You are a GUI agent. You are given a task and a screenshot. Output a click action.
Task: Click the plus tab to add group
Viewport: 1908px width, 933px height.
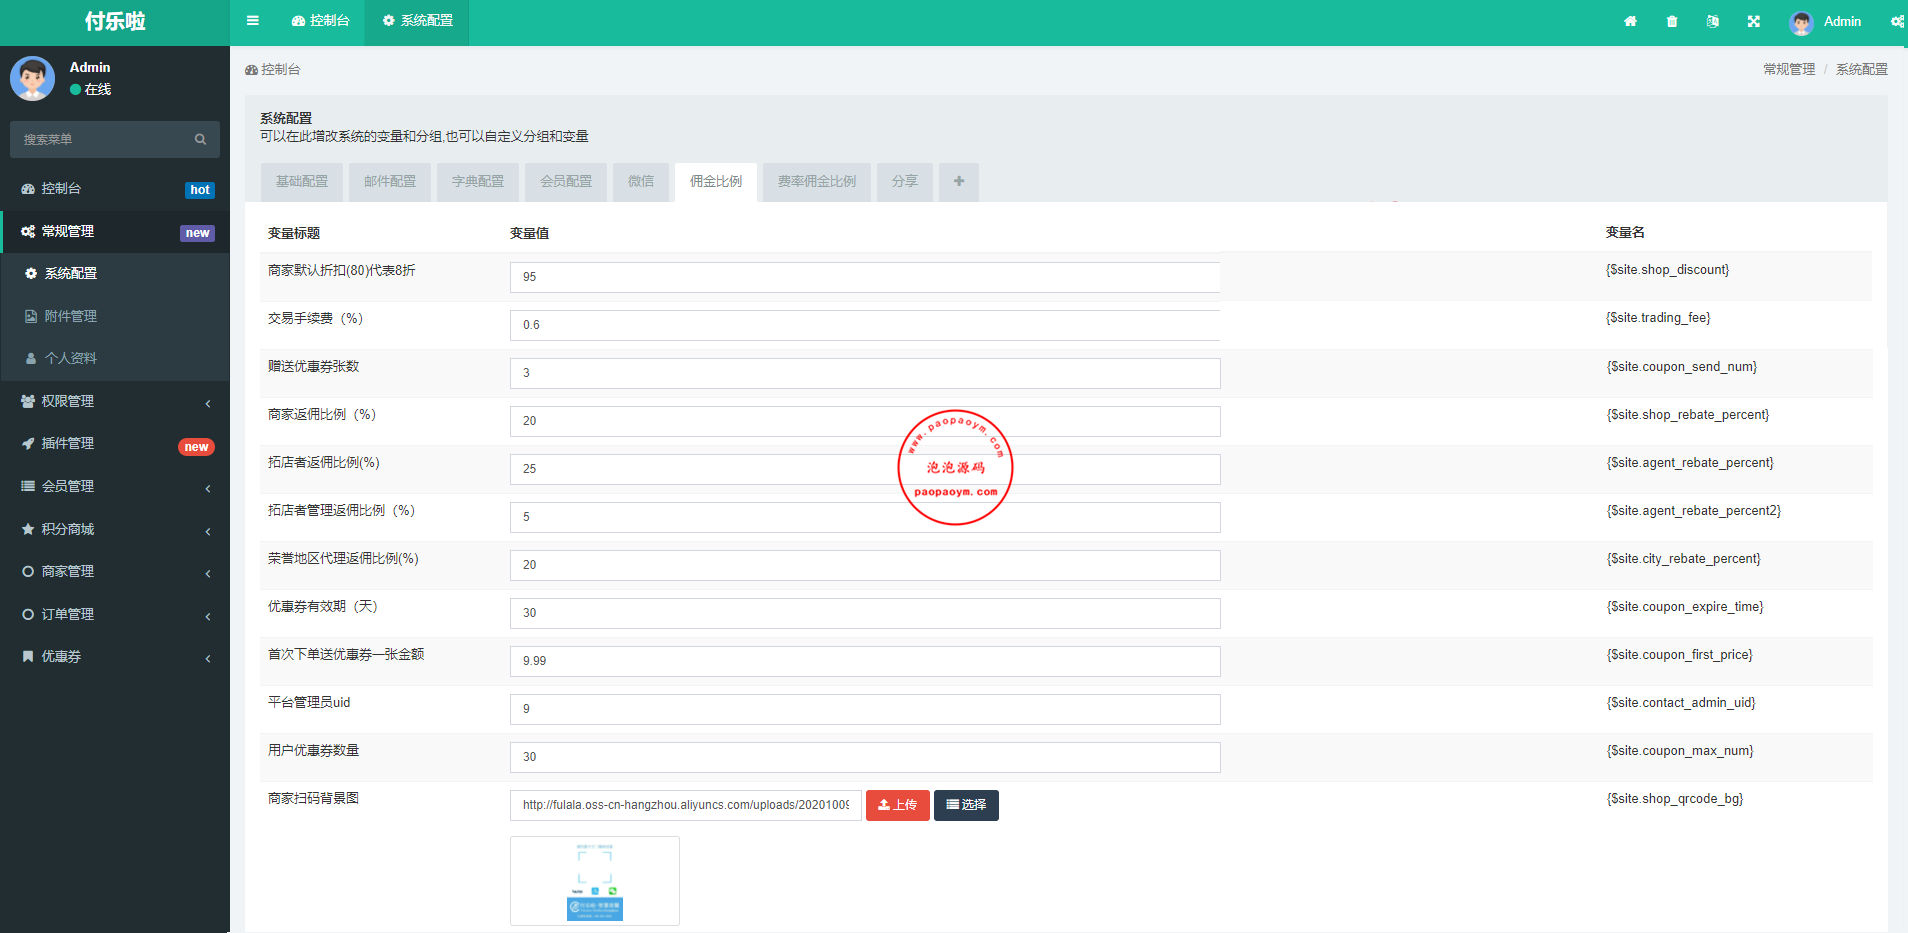point(959,182)
